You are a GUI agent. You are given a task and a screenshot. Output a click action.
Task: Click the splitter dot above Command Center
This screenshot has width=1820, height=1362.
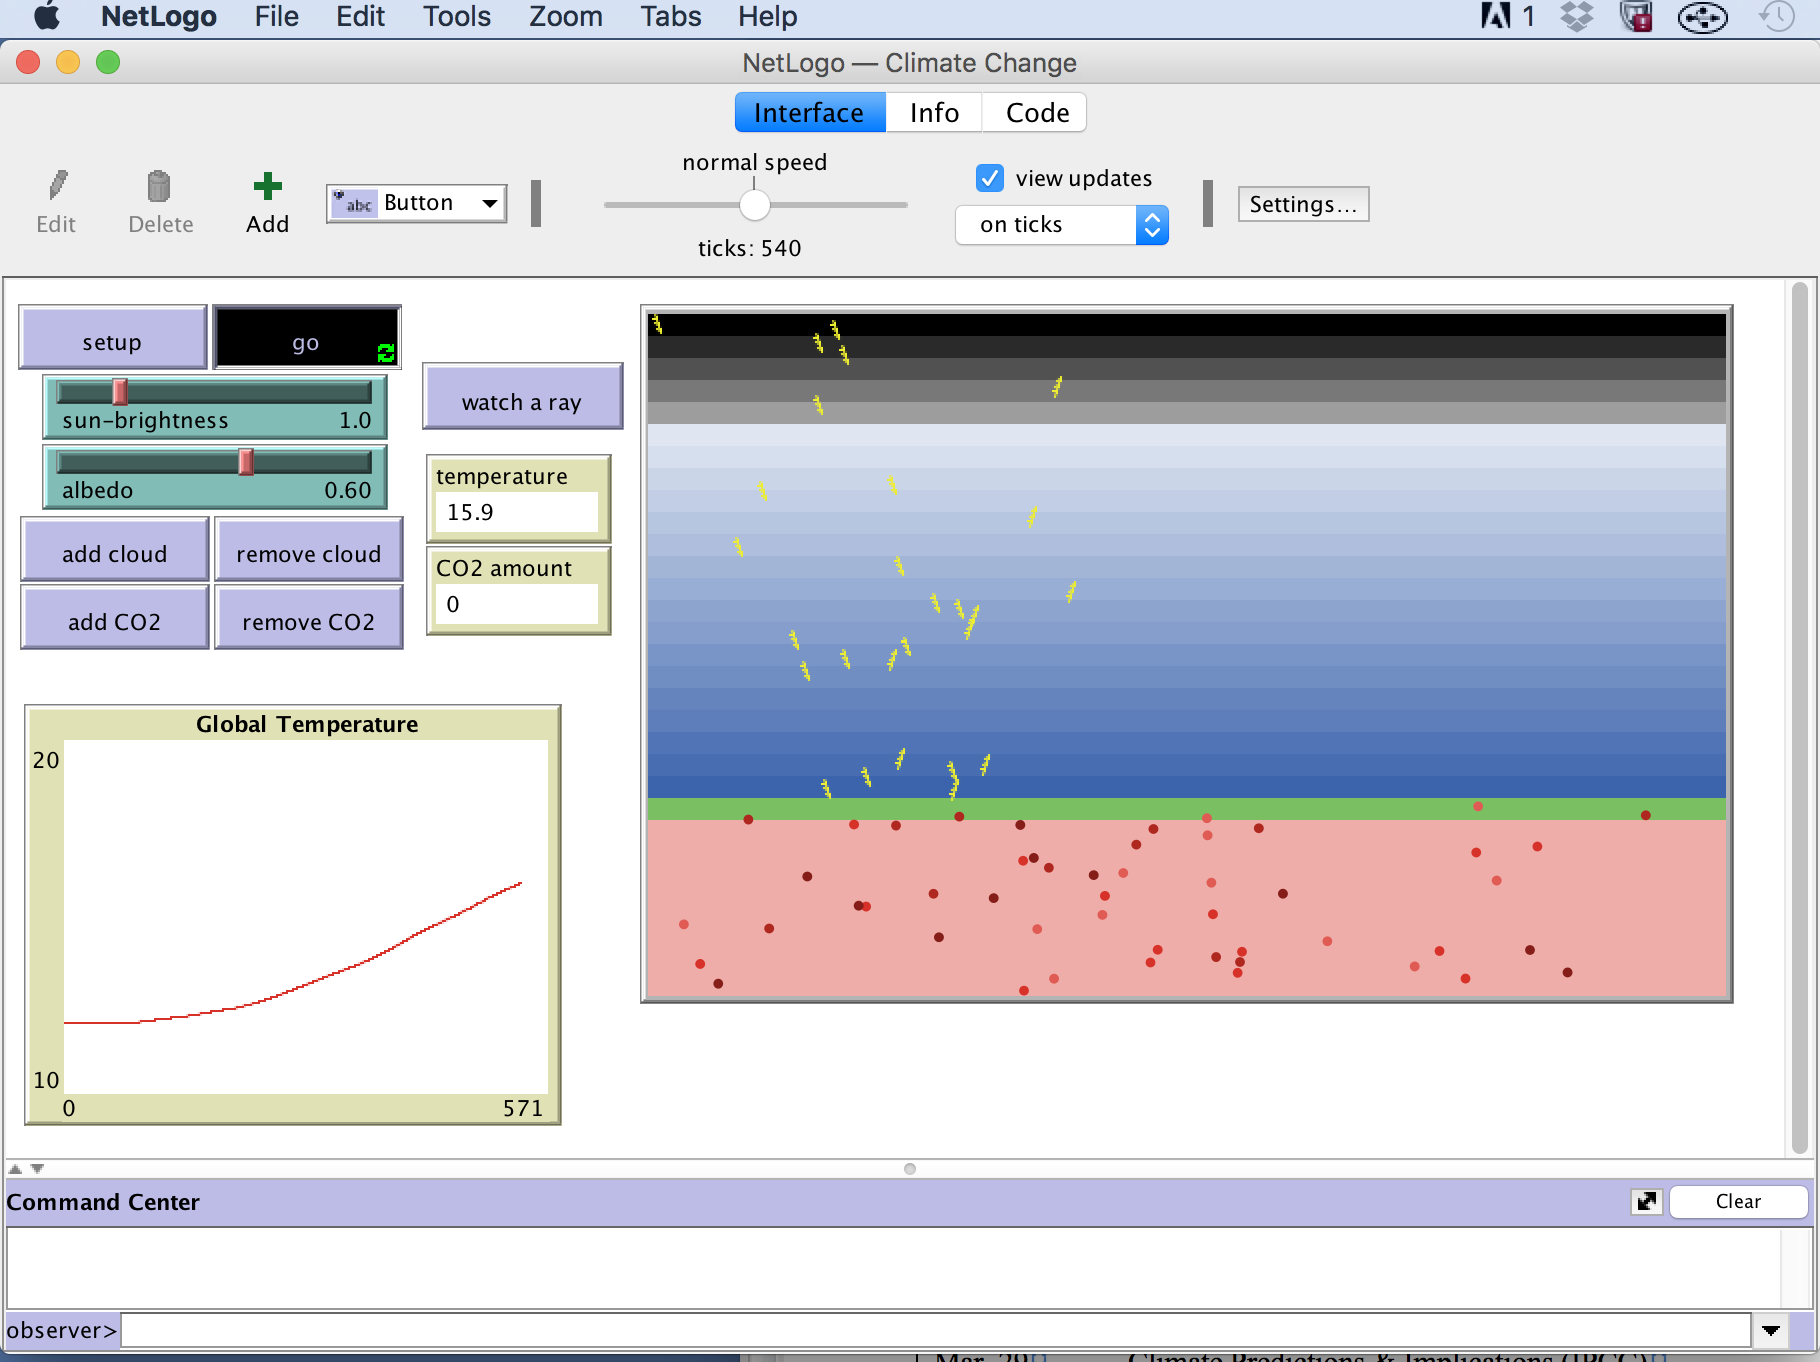(909, 1168)
